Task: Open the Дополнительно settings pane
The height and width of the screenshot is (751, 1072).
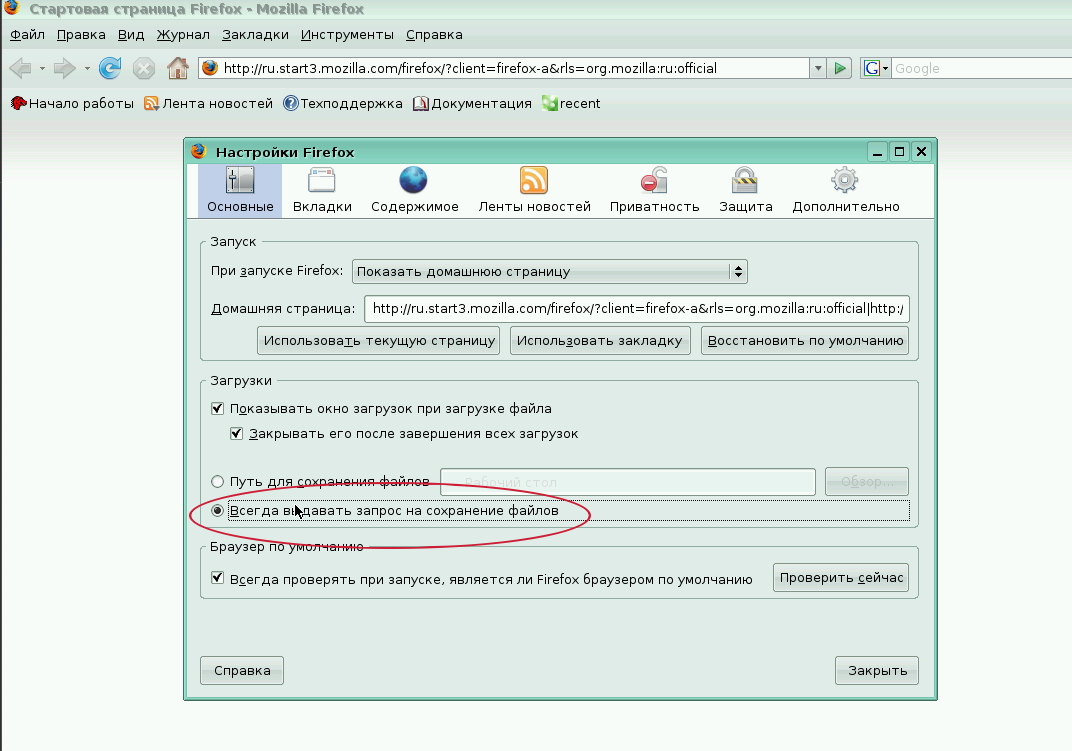Action: pyautogui.click(x=846, y=191)
